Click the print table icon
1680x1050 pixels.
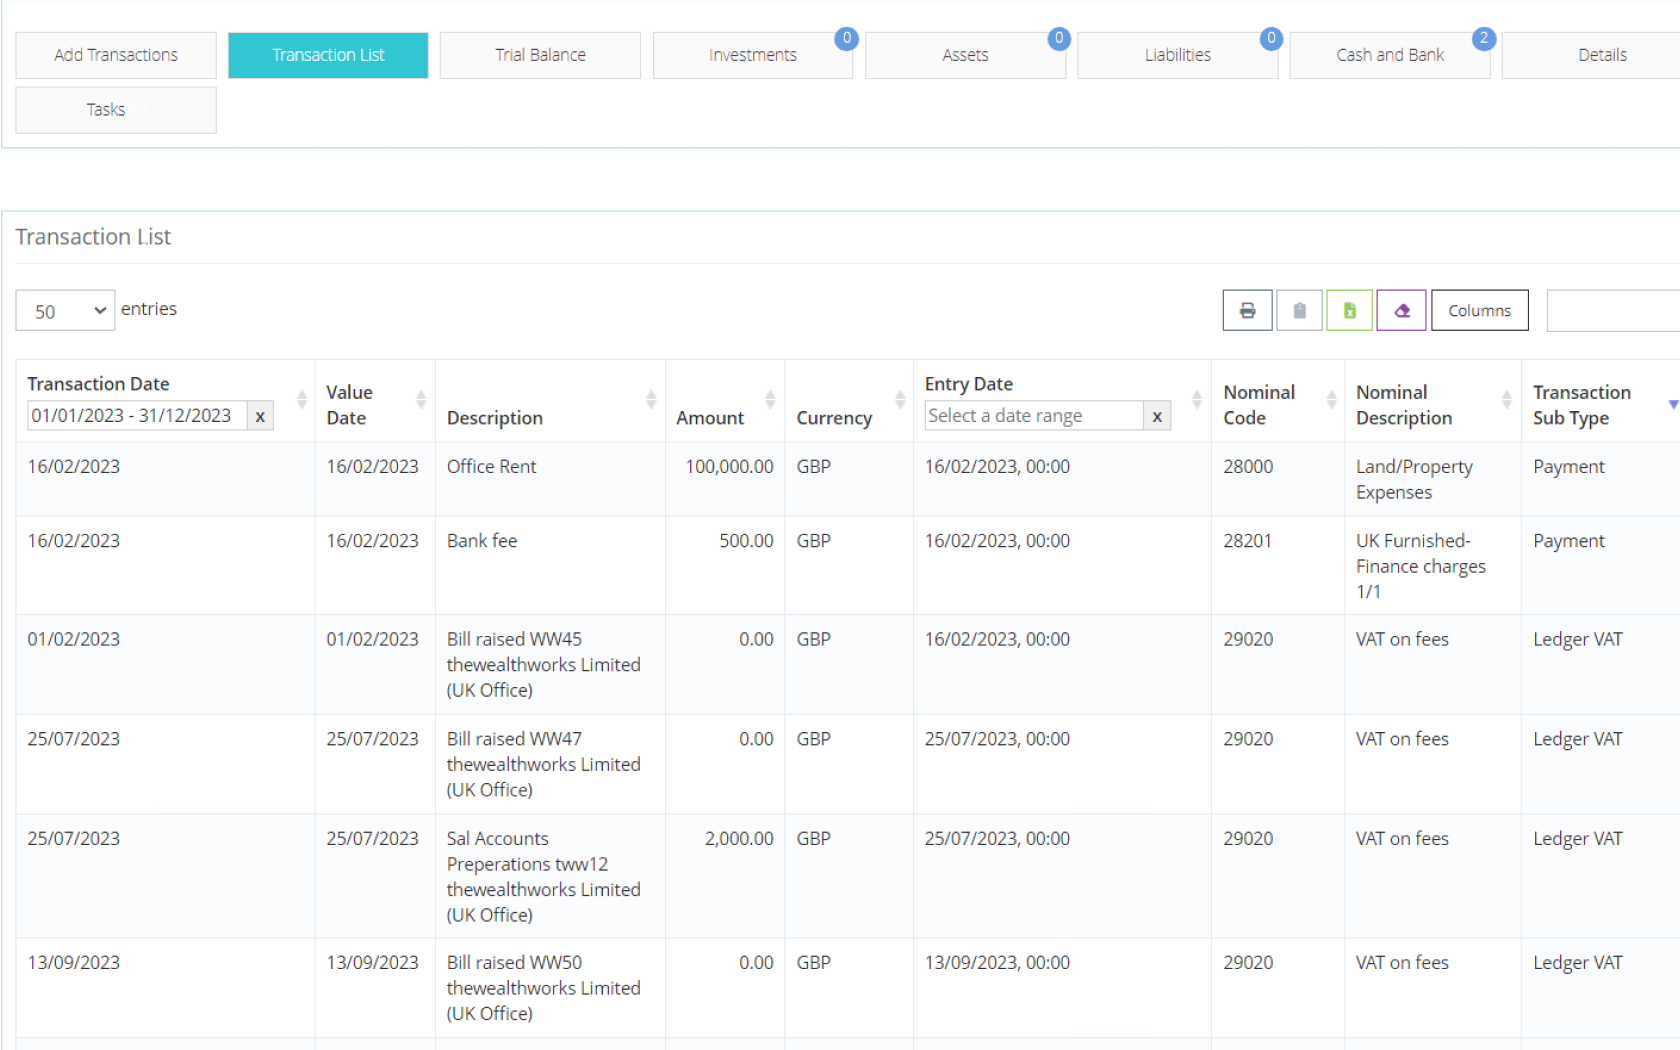click(1247, 311)
